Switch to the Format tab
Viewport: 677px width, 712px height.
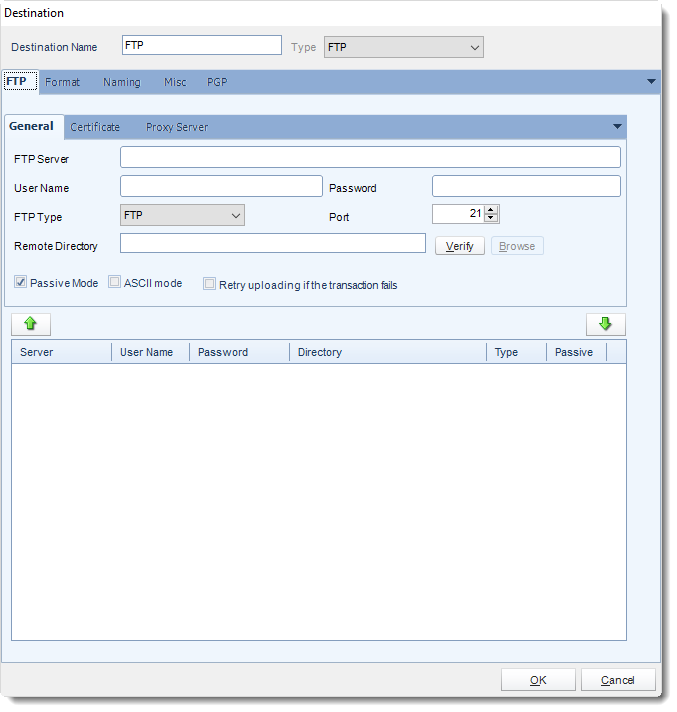pos(62,82)
